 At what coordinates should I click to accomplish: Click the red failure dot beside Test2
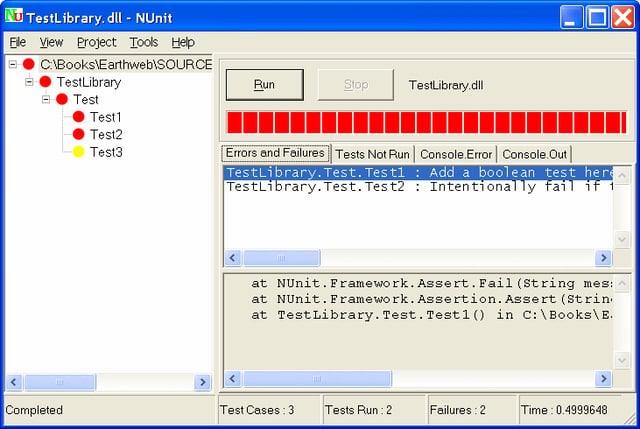click(78, 134)
